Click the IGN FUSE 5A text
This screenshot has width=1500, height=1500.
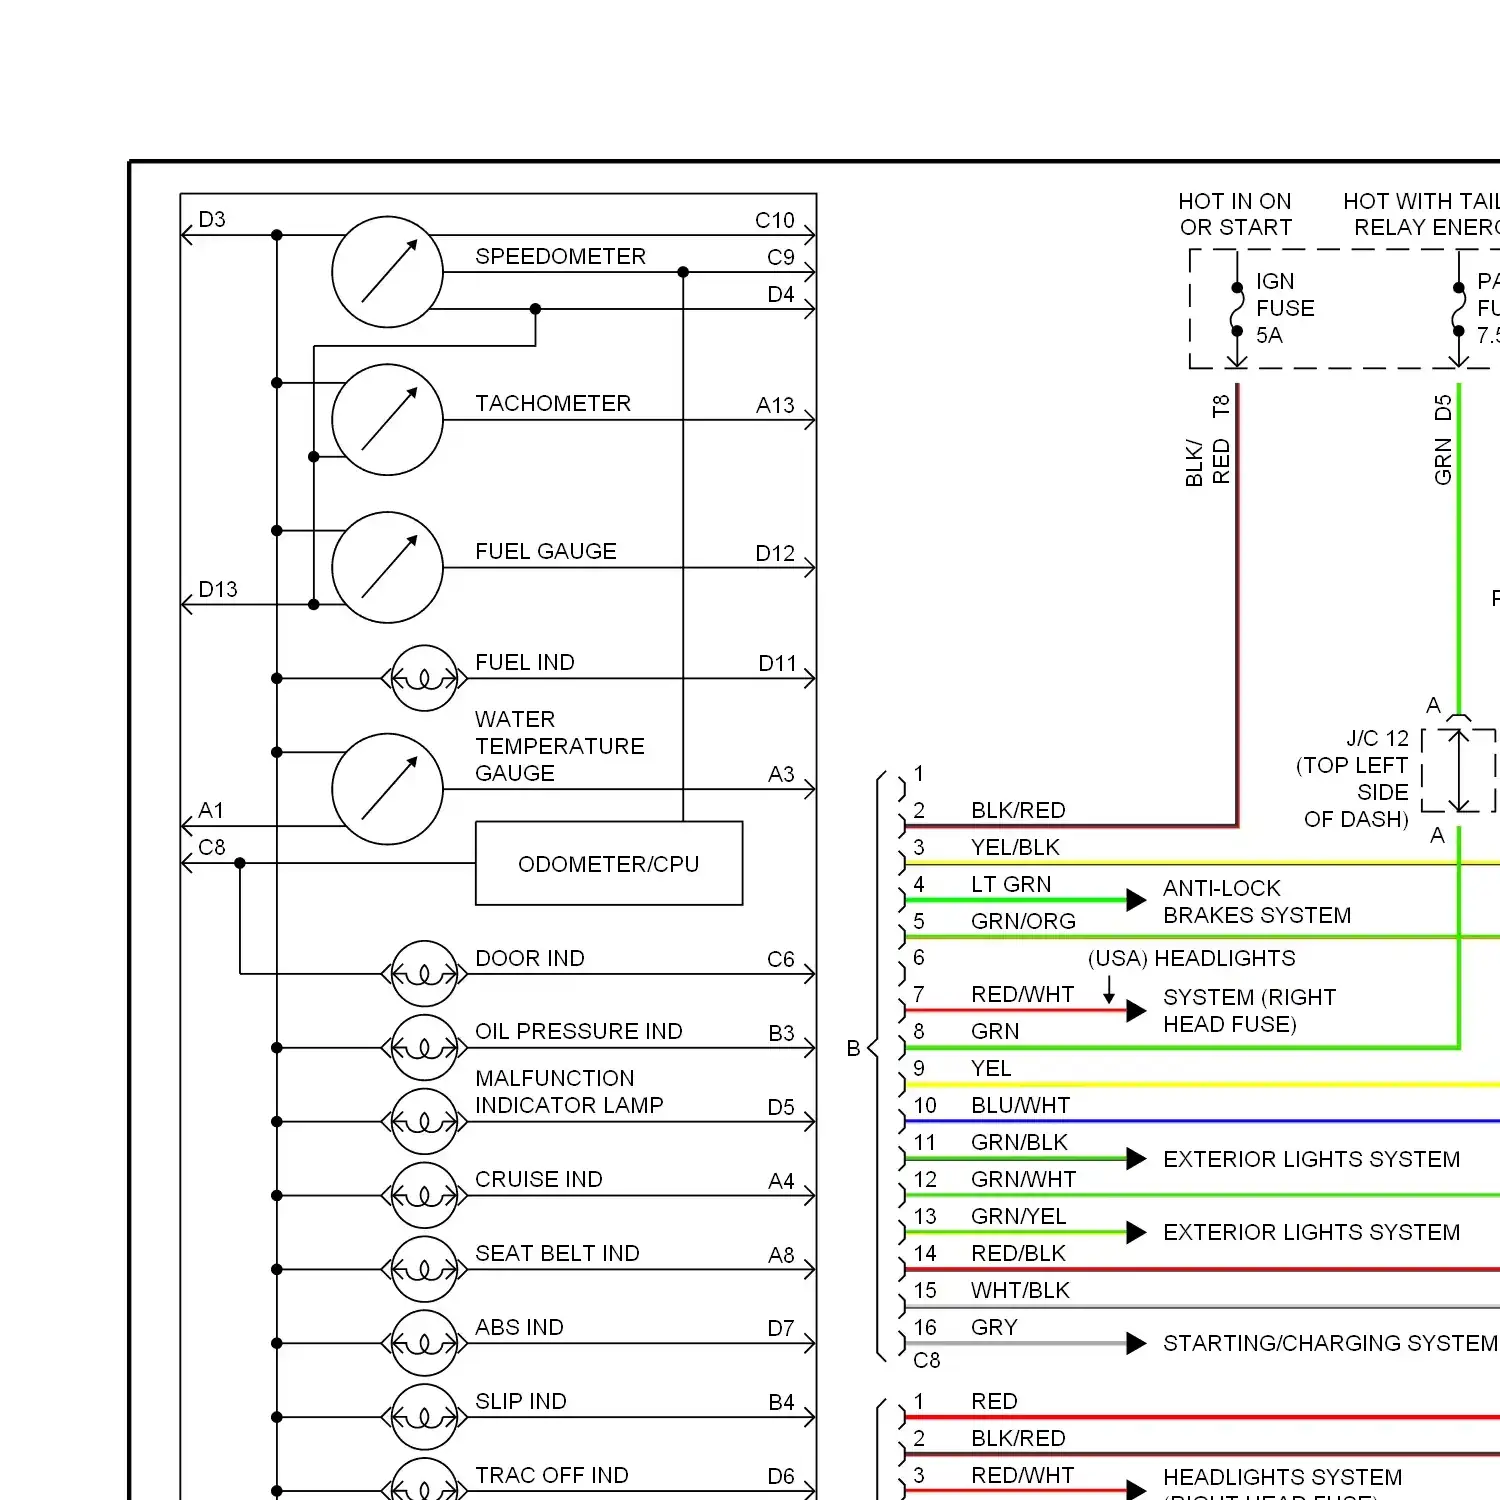point(1285,308)
